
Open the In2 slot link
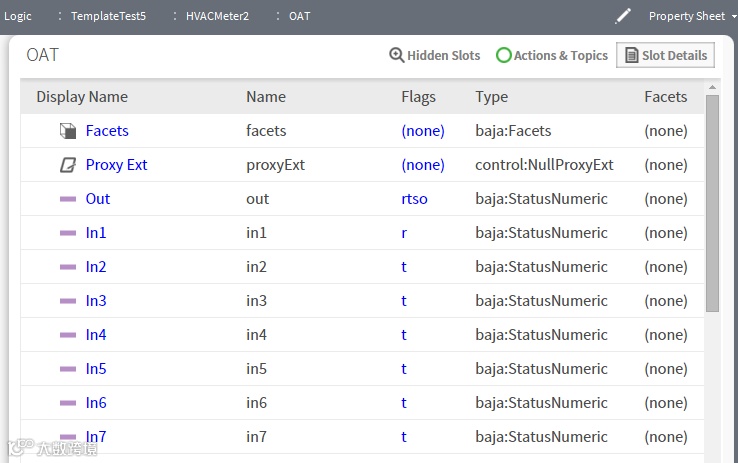(96, 267)
